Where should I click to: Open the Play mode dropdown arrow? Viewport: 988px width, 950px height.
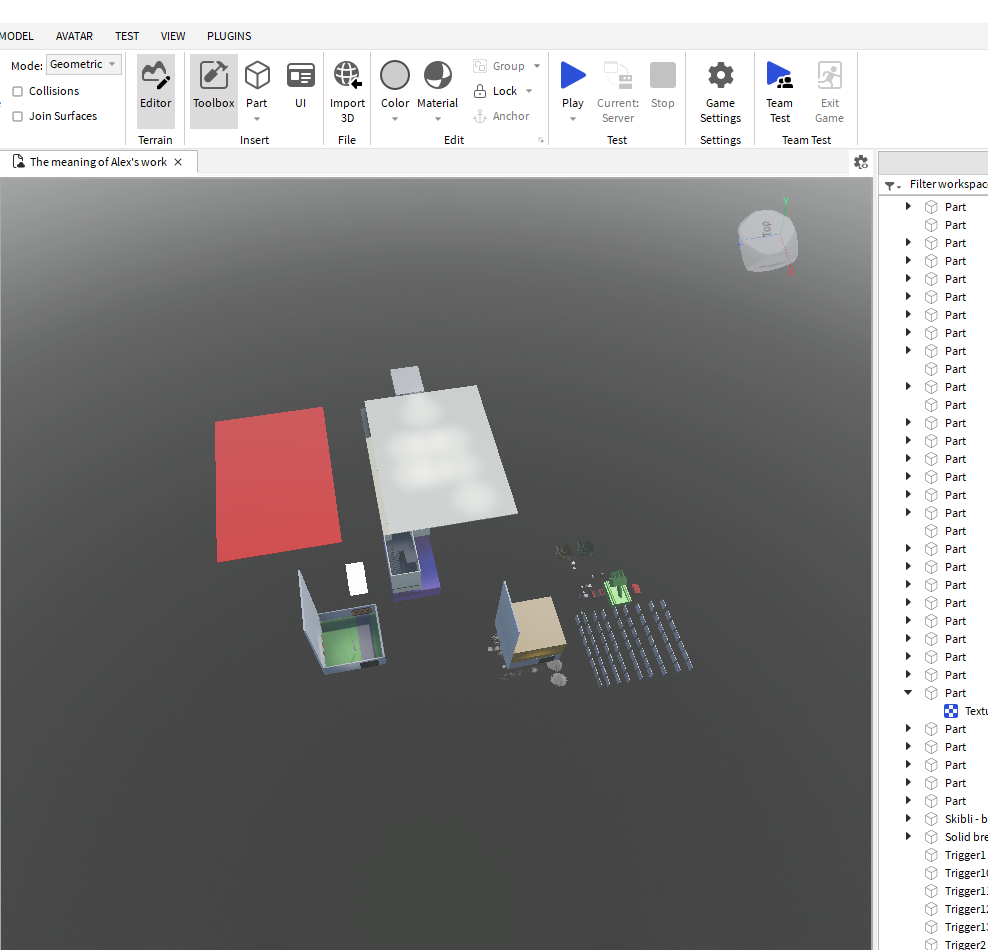[x=573, y=119]
